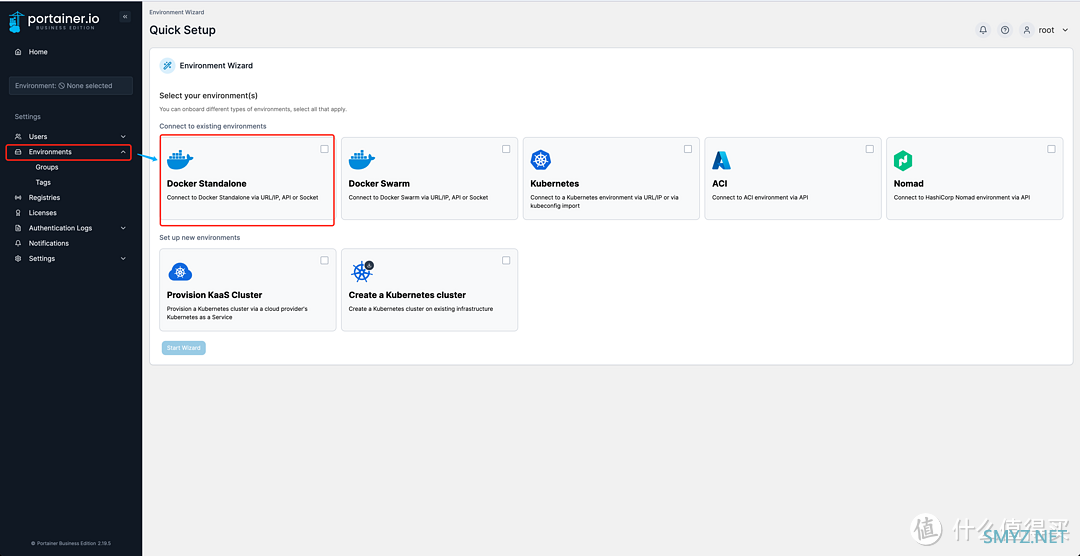Enable the Create a Kubernetes cluster checkbox

[506, 260]
